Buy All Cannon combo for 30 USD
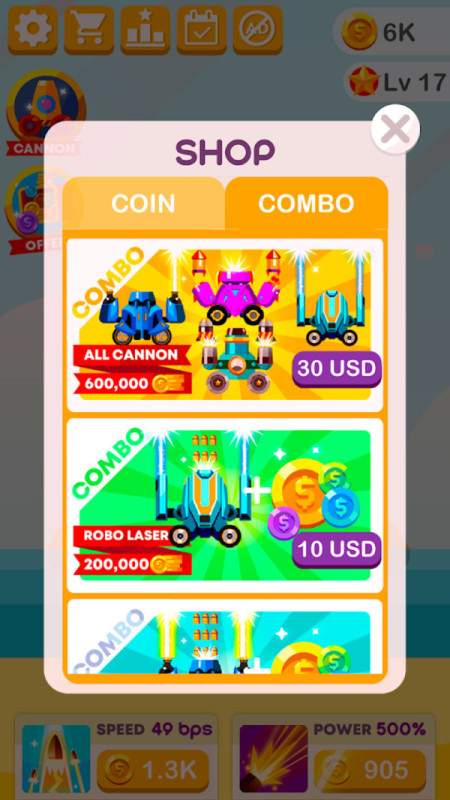This screenshot has height=800, width=450. tap(337, 368)
